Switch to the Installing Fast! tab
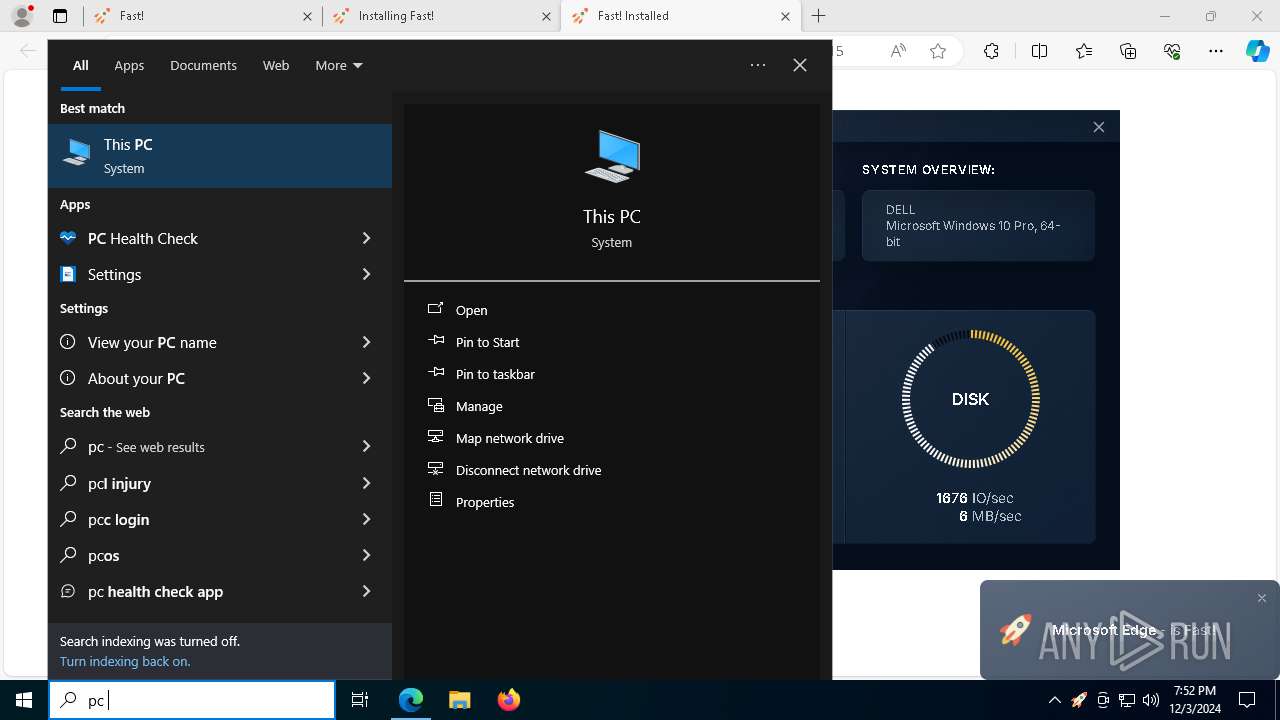 (x=441, y=16)
